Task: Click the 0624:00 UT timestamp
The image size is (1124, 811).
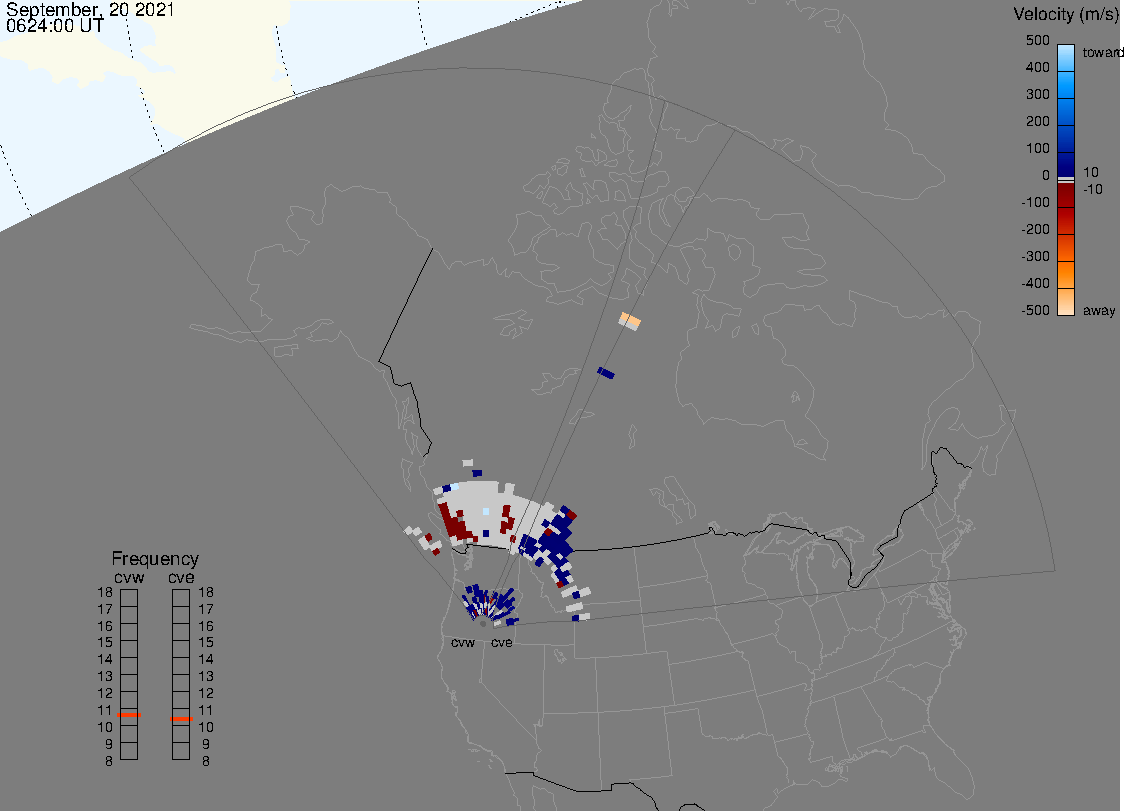Action: coord(54,26)
